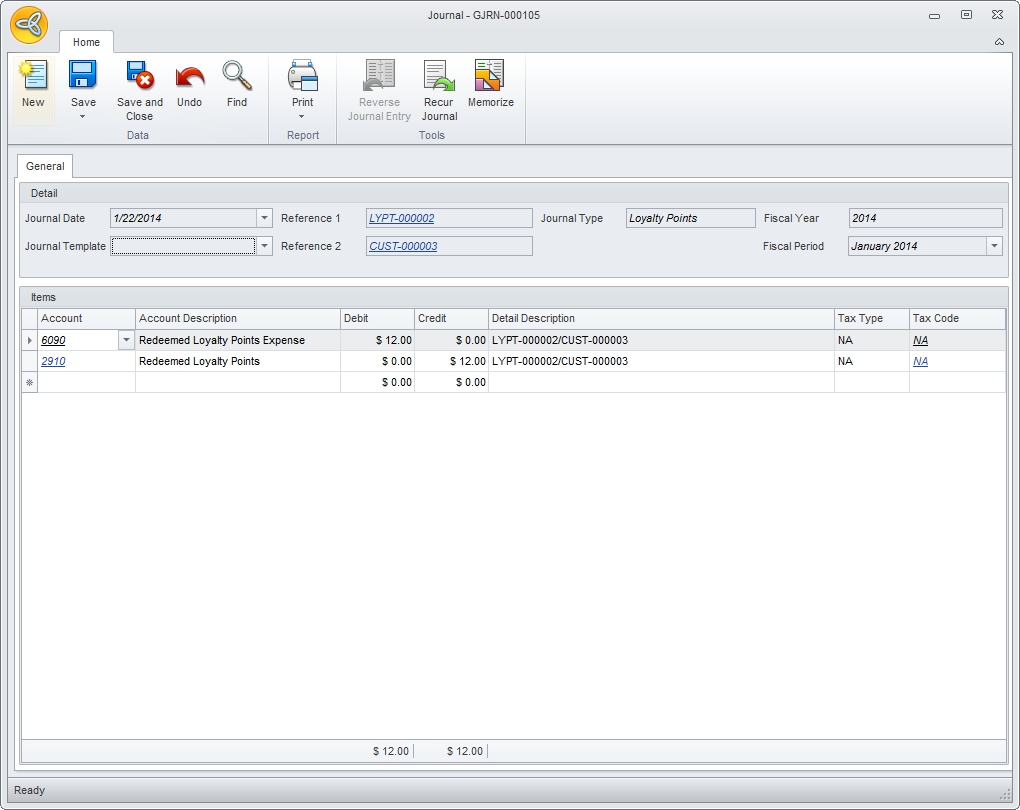This screenshot has height=810, width=1020.
Task: Click Reverse Journal Entry icon
Action: (x=379, y=75)
